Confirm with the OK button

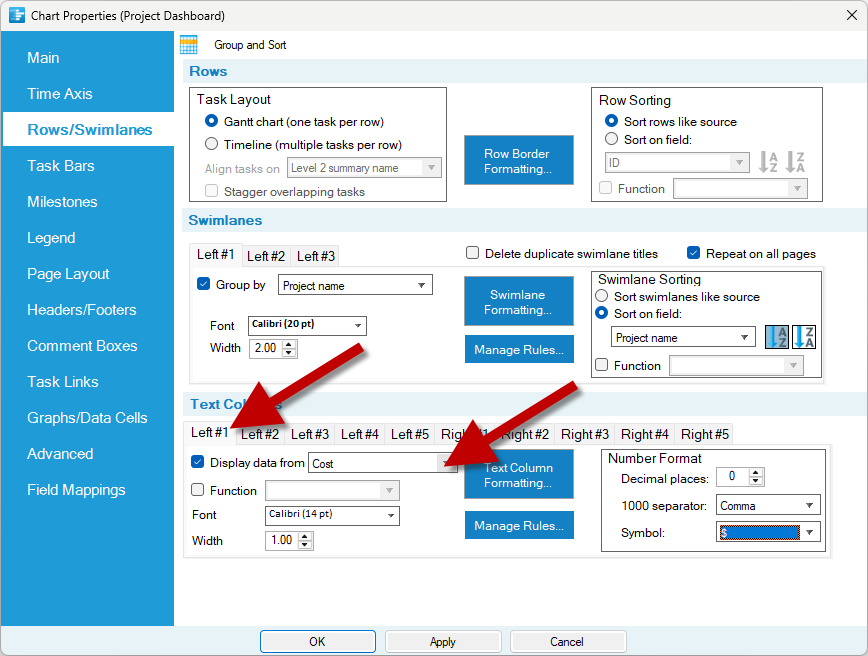pos(318,642)
